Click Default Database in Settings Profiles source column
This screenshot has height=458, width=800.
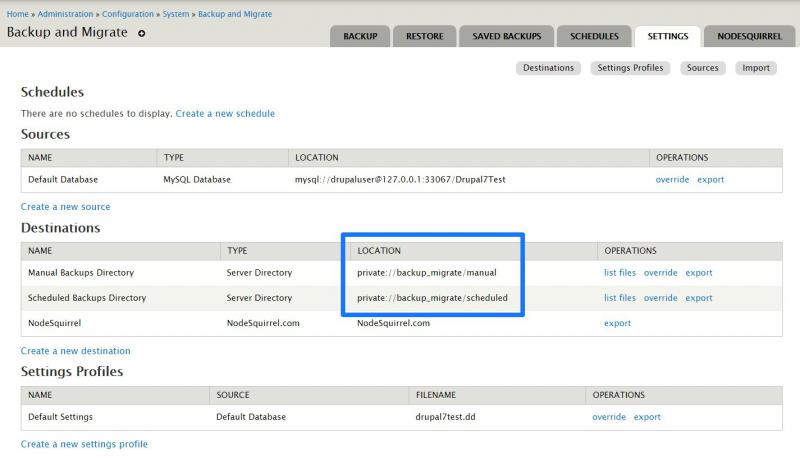pyautogui.click(x=251, y=417)
